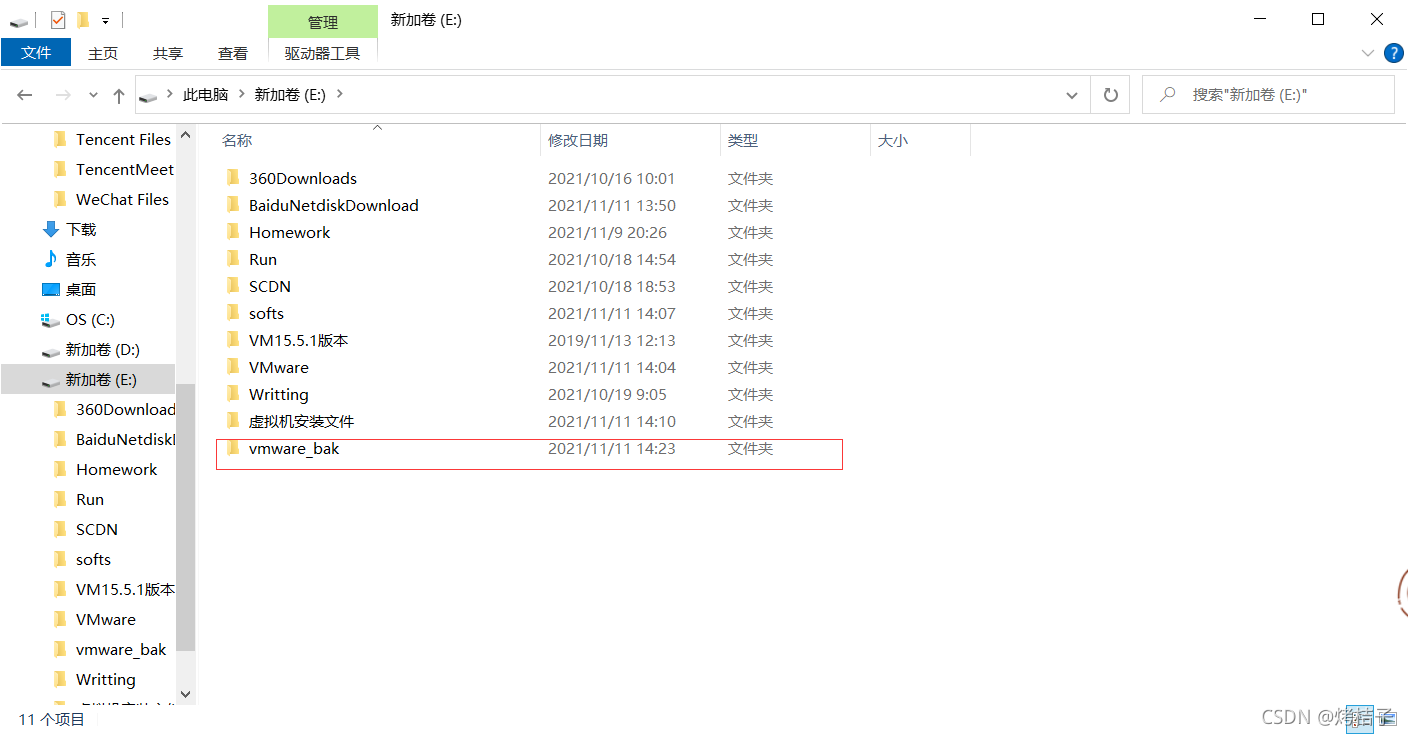Click 新加卷 (E:) in the address path
This screenshot has width=1408, height=735.
coord(288,94)
